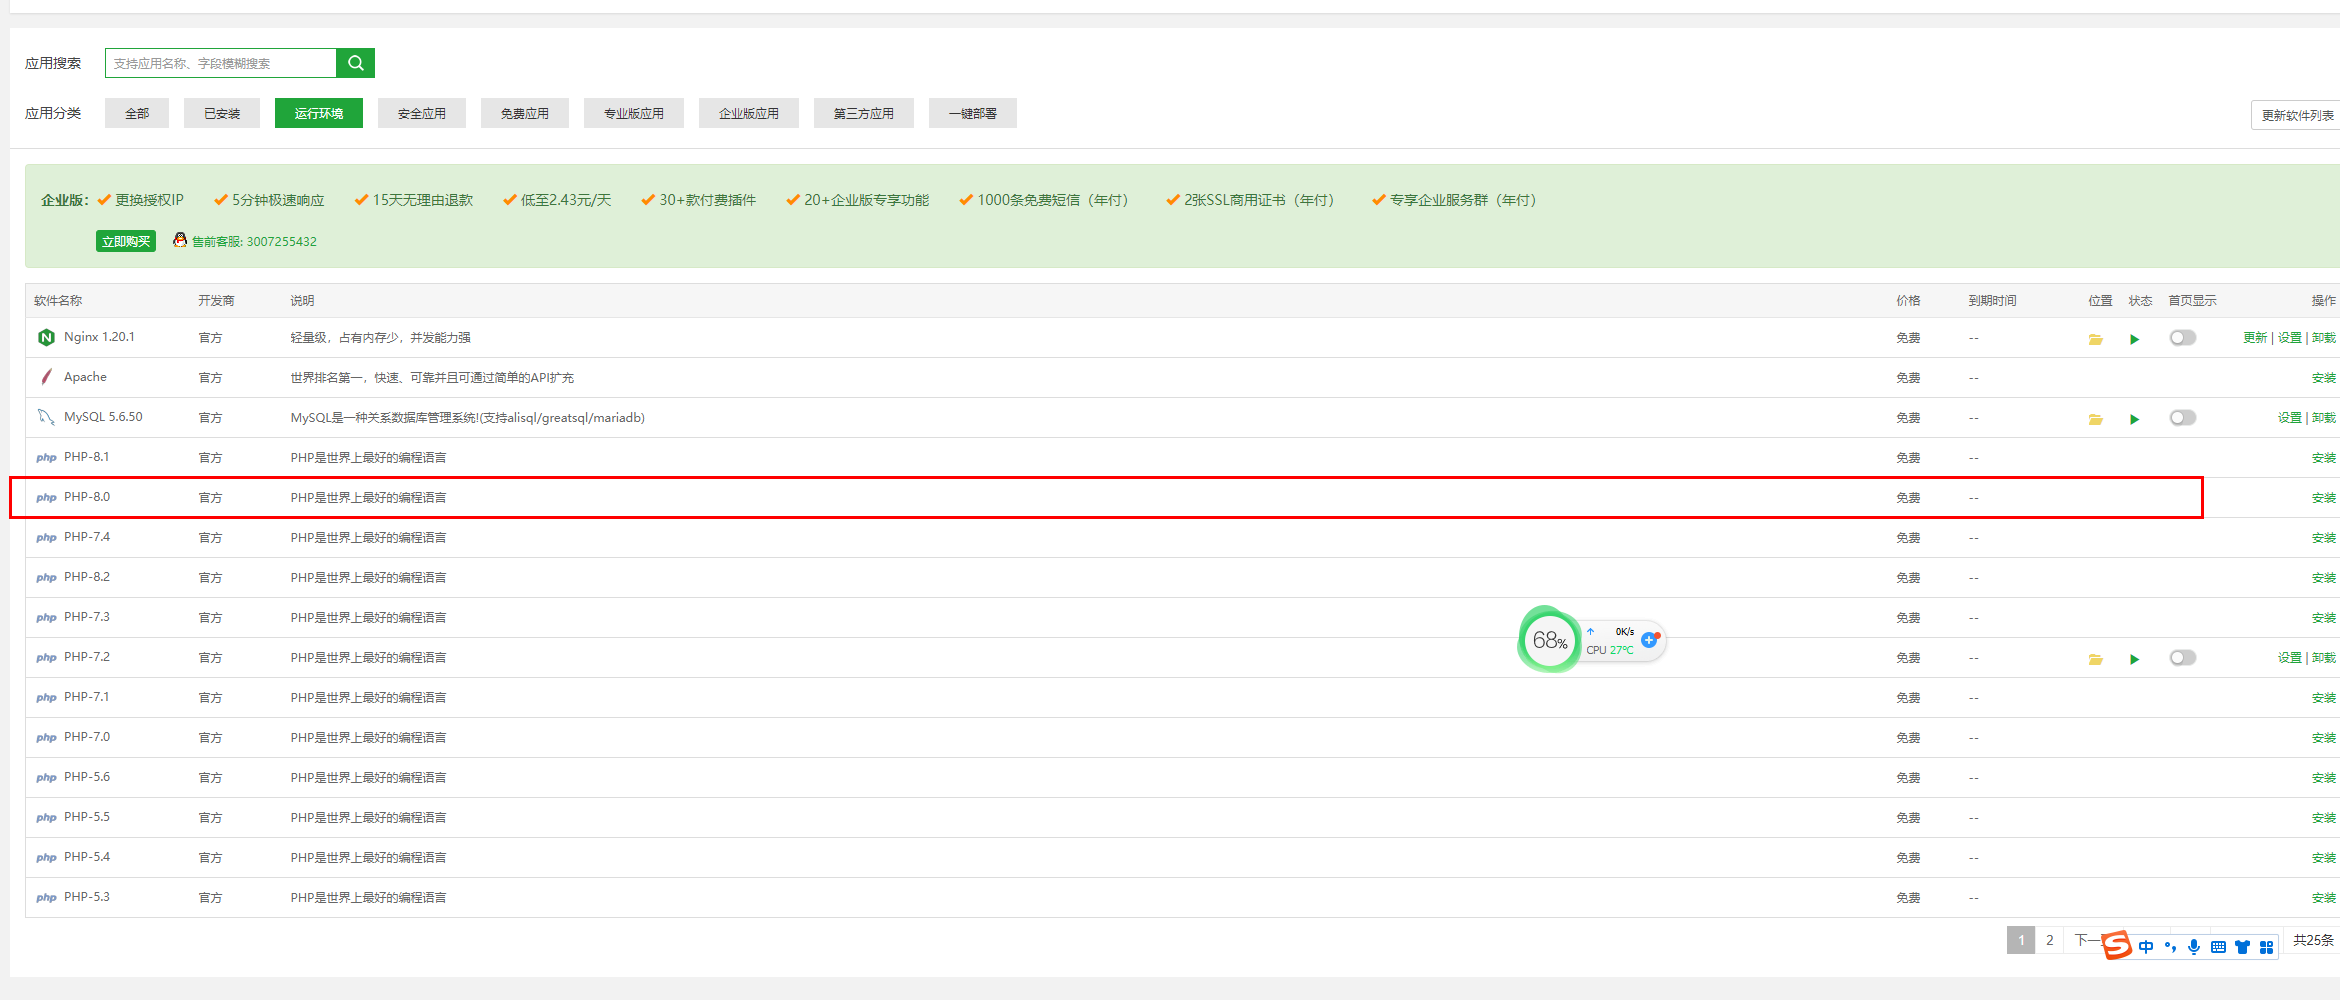Click the green search magnifier button

tap(355, 63)
